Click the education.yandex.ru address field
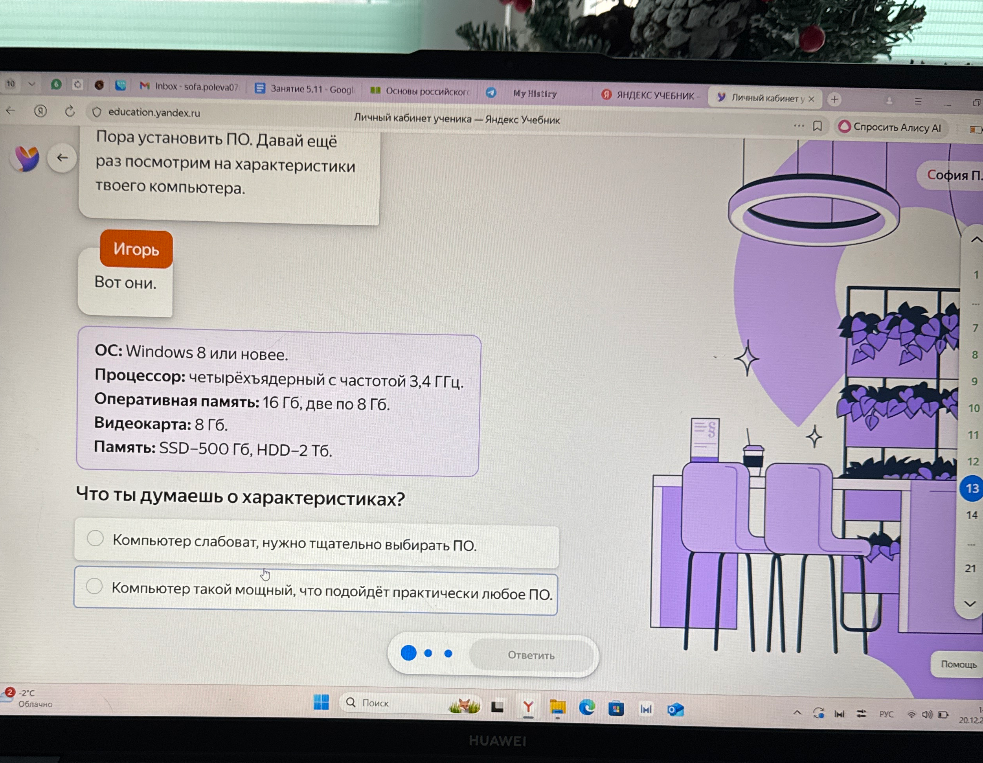 pos(154,112)
